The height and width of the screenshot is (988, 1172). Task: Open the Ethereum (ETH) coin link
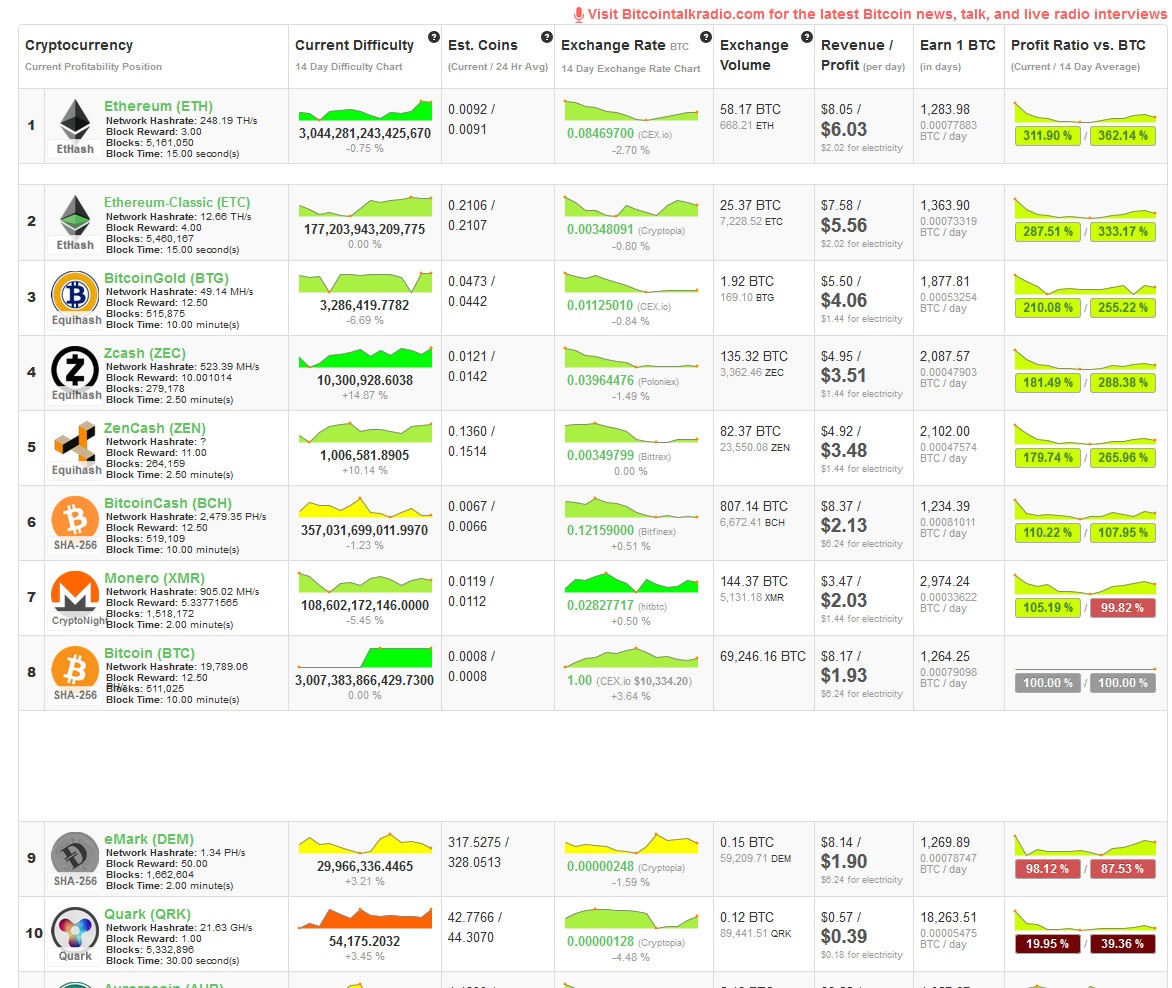(158, 106)
